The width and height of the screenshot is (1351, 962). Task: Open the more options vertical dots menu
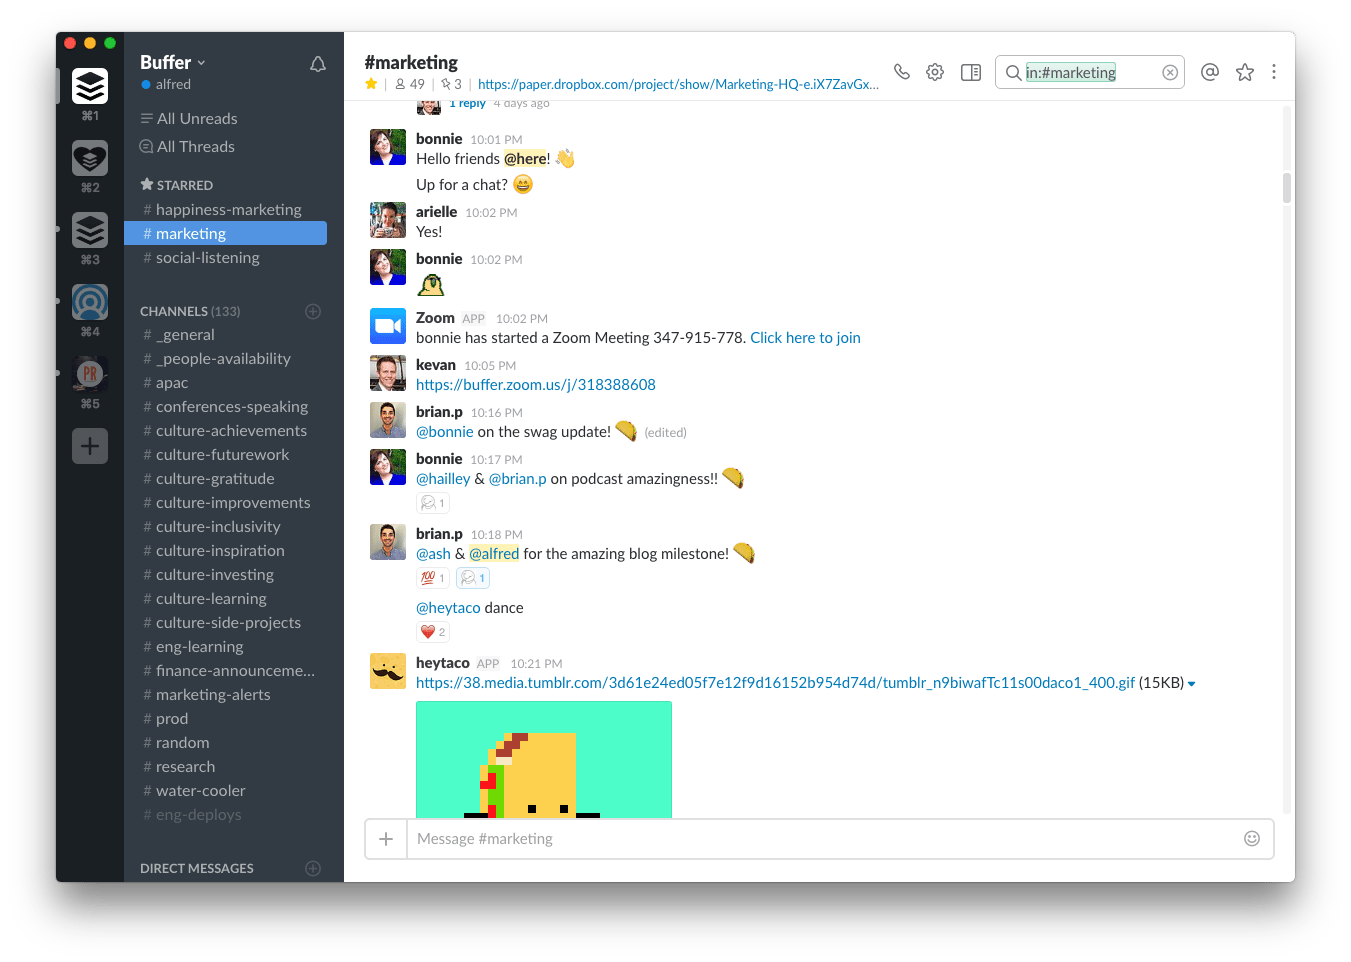point(1274,72)
